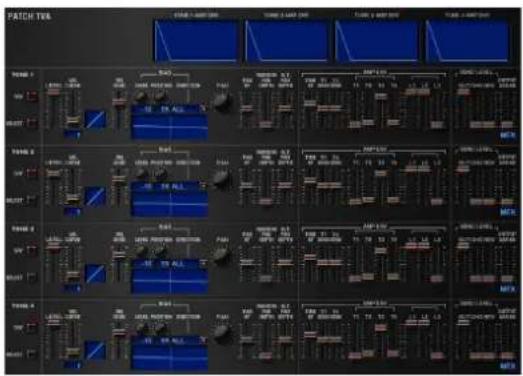Click the Tone 4 velocity curve graphic

(95, 350)
